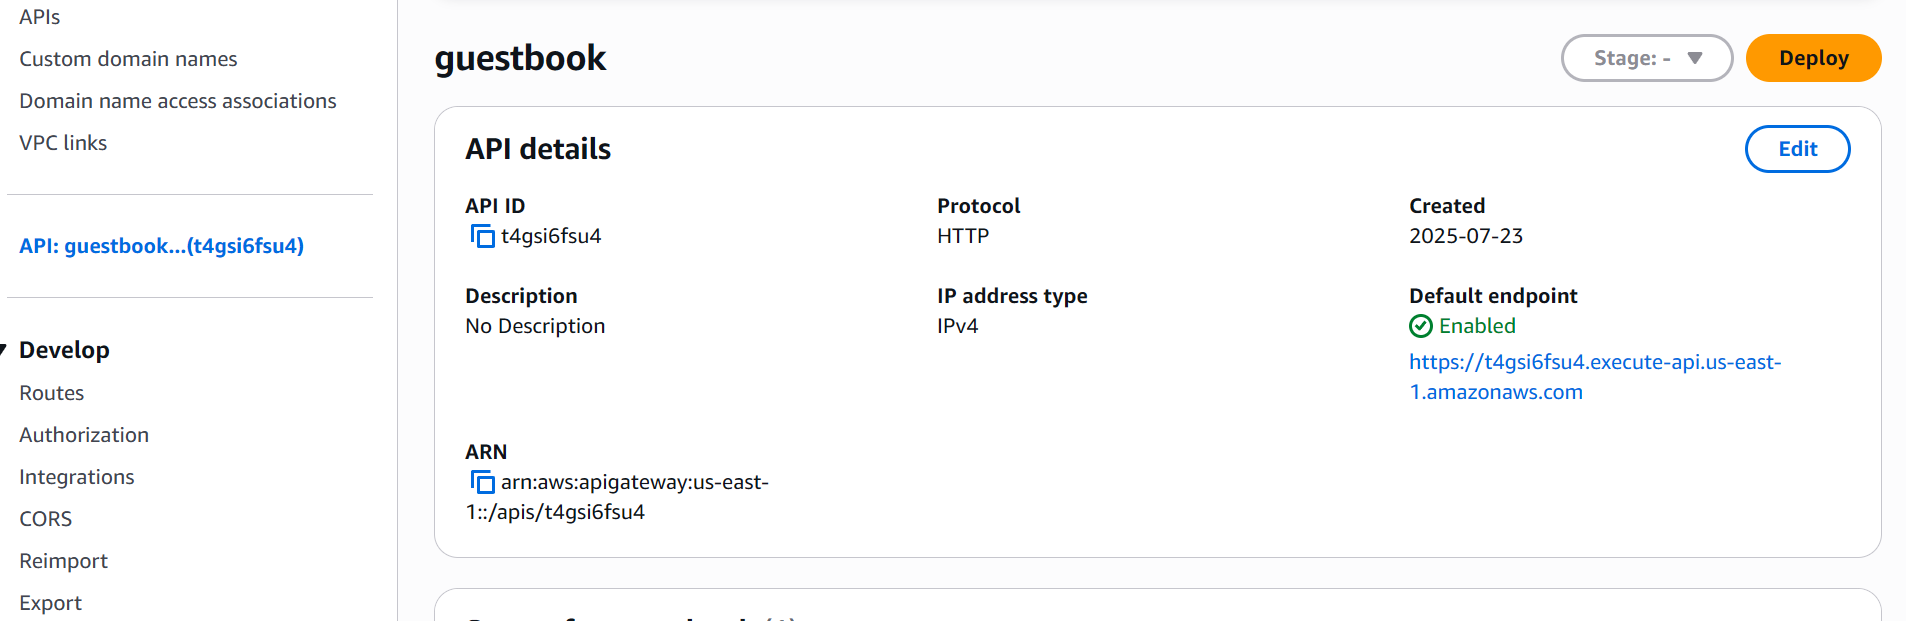This screenshot has height=621, width=1906.
Task: Open Domain name access associations
Action: [x=178, y=101]
